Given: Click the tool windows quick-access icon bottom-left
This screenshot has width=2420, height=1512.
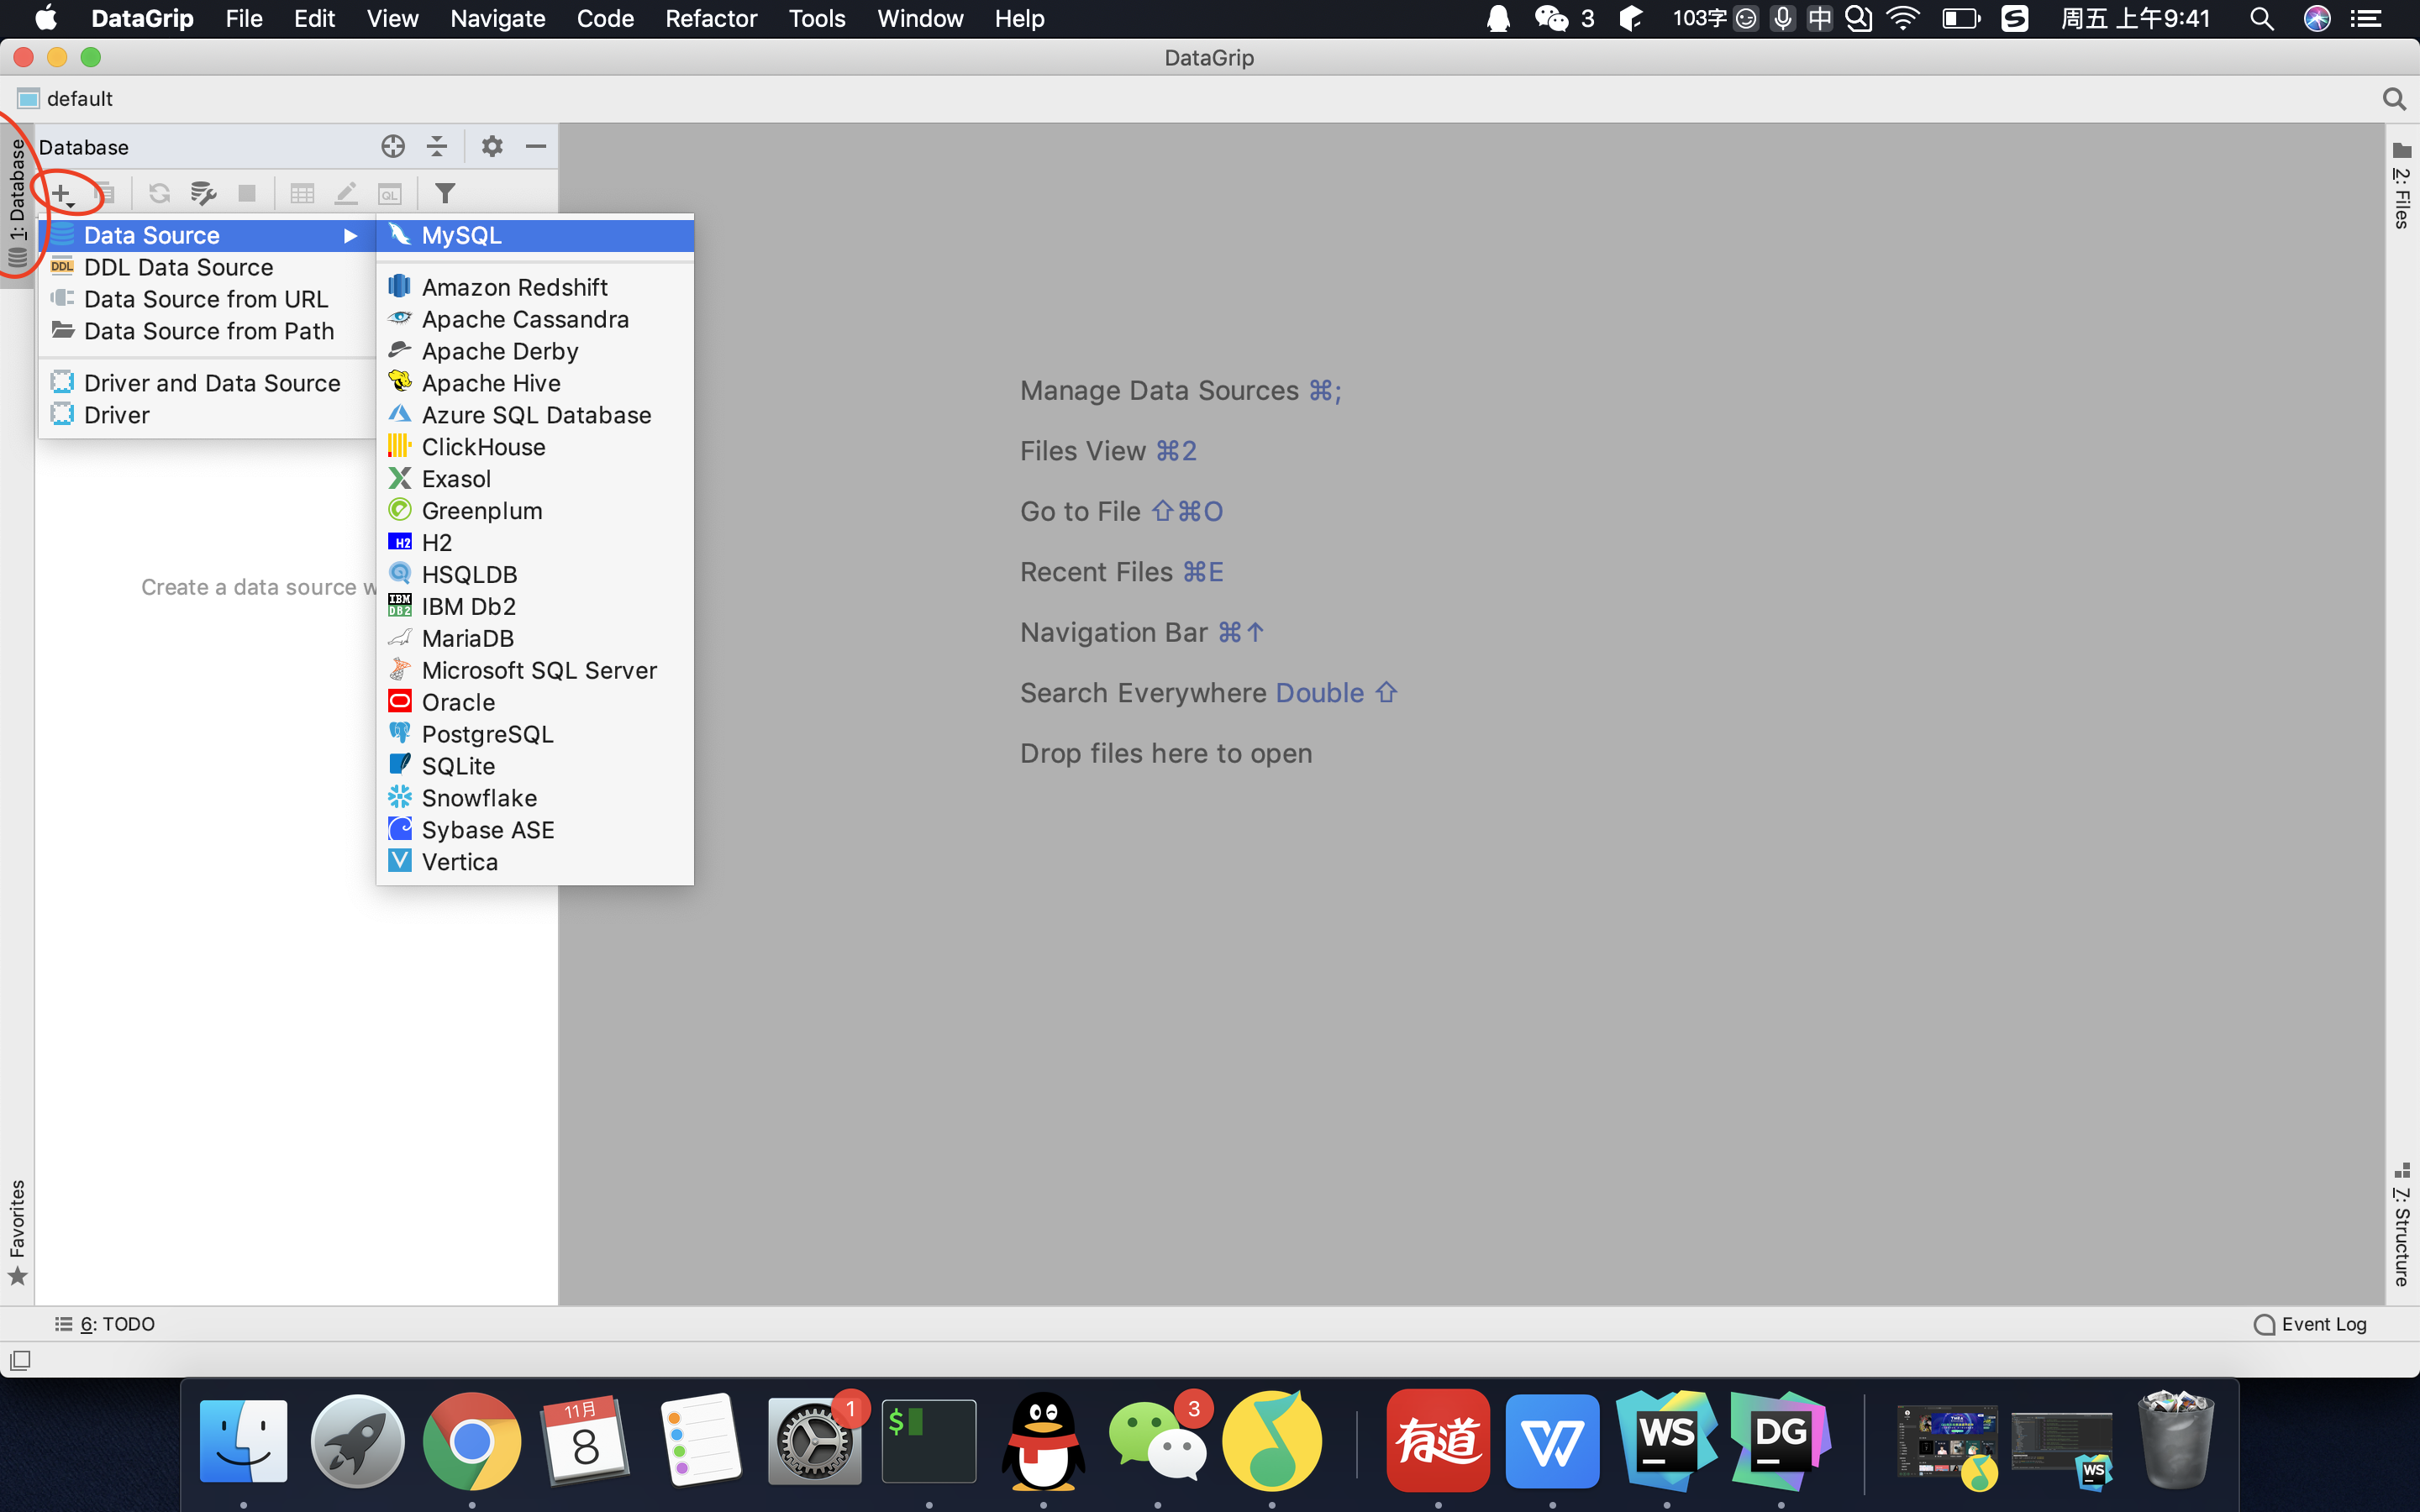Looking at the screenshot, I should 20,1360.
